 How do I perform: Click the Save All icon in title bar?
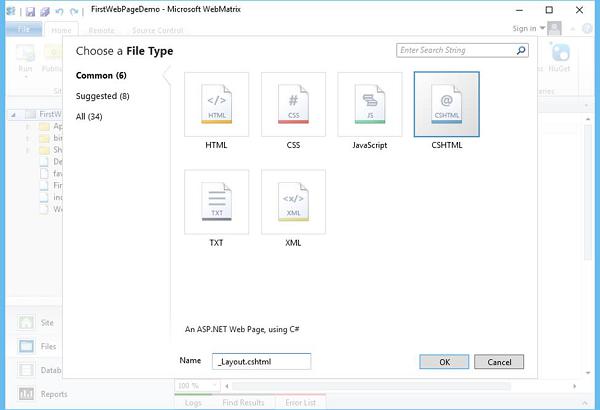pyautogui.click(x=45, y=11)
